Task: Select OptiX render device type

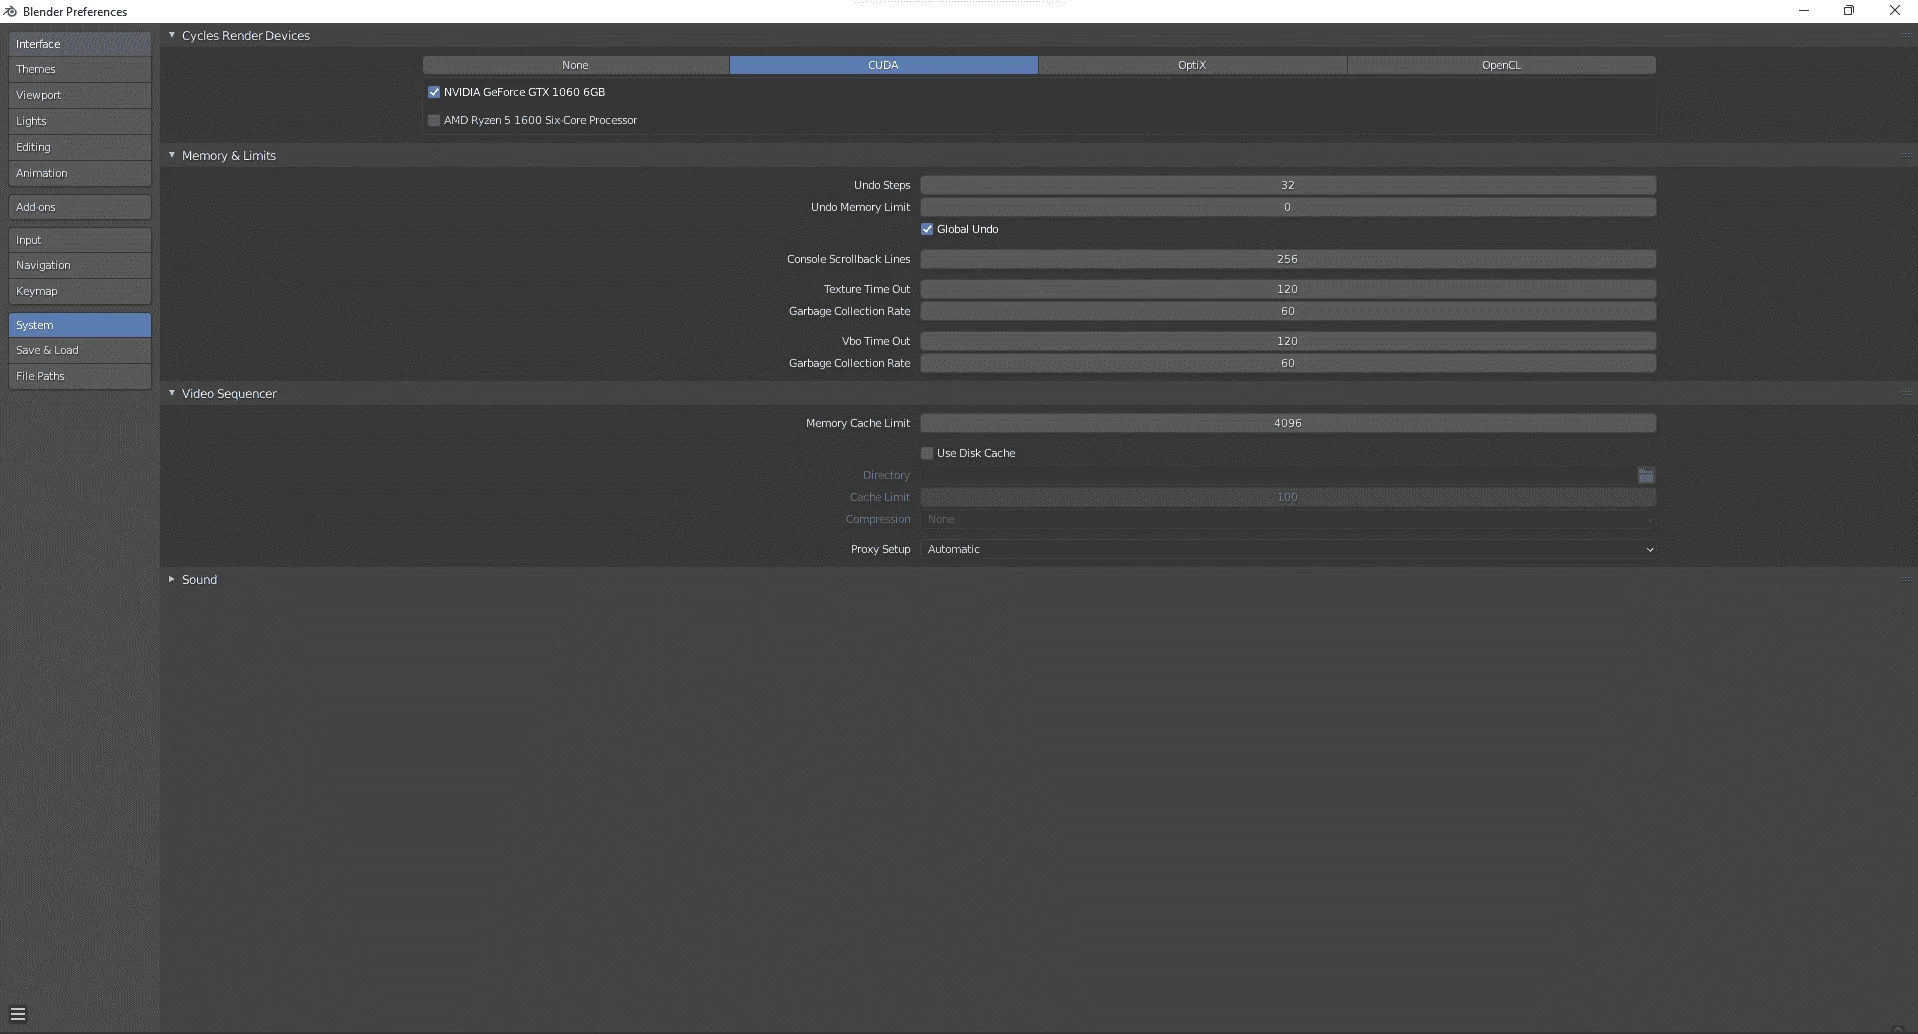Action: point(1193,65)
